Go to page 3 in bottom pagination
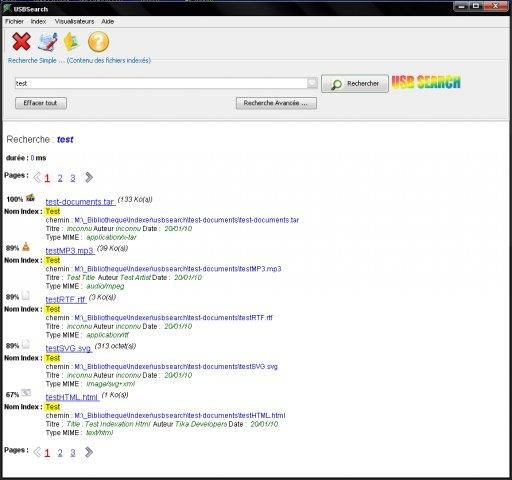Image resolution: width=512 pixels, height=480 pixels. tap(73, 453)
